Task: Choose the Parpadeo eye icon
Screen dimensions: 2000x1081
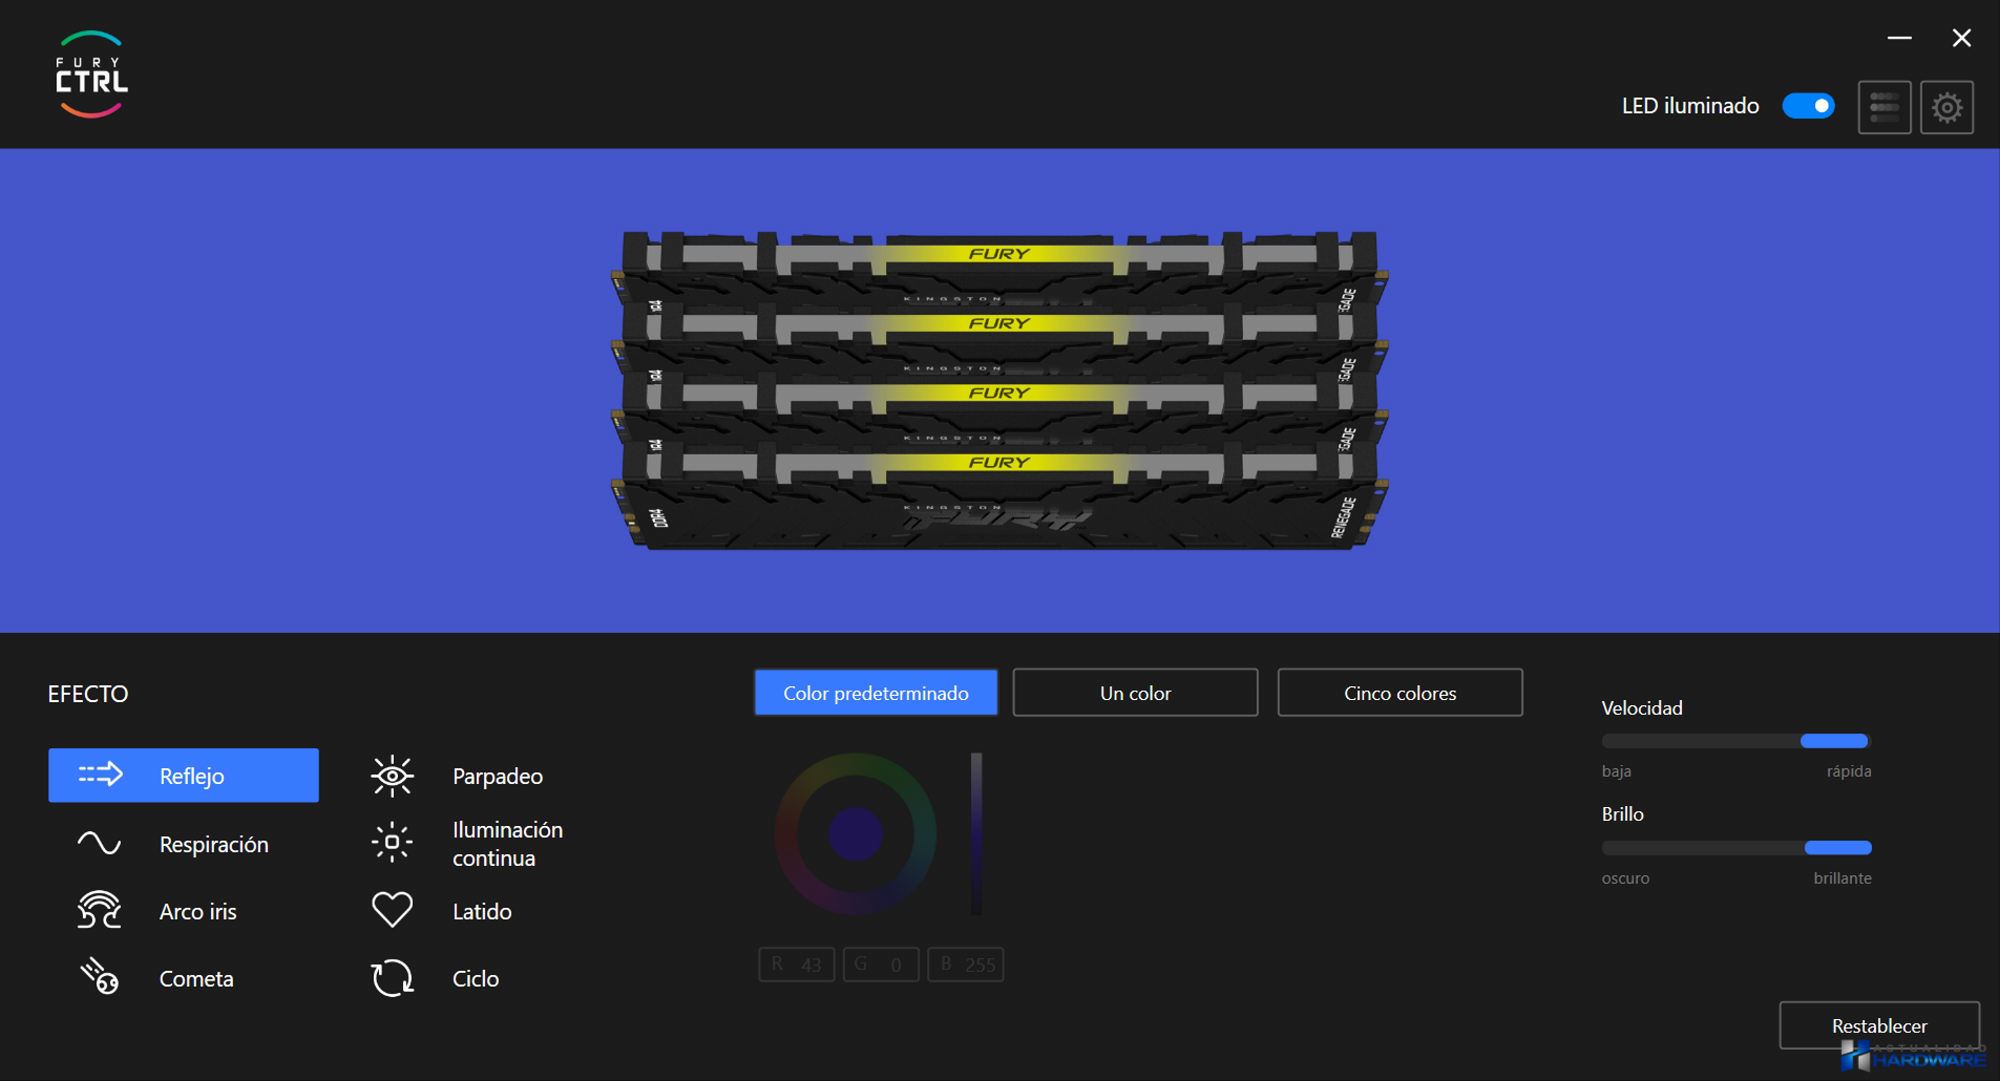Action: (392, 776)
